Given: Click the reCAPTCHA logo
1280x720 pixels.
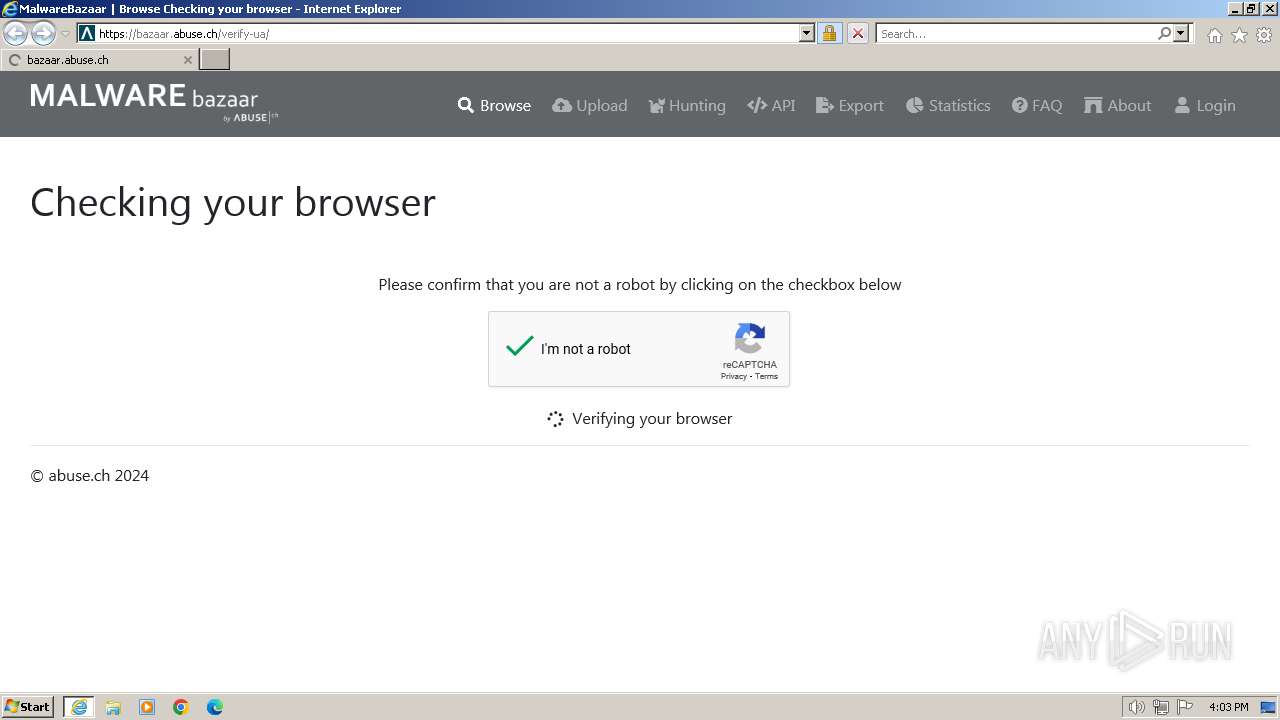Looking at the screenshot, I should coord(750,338).
